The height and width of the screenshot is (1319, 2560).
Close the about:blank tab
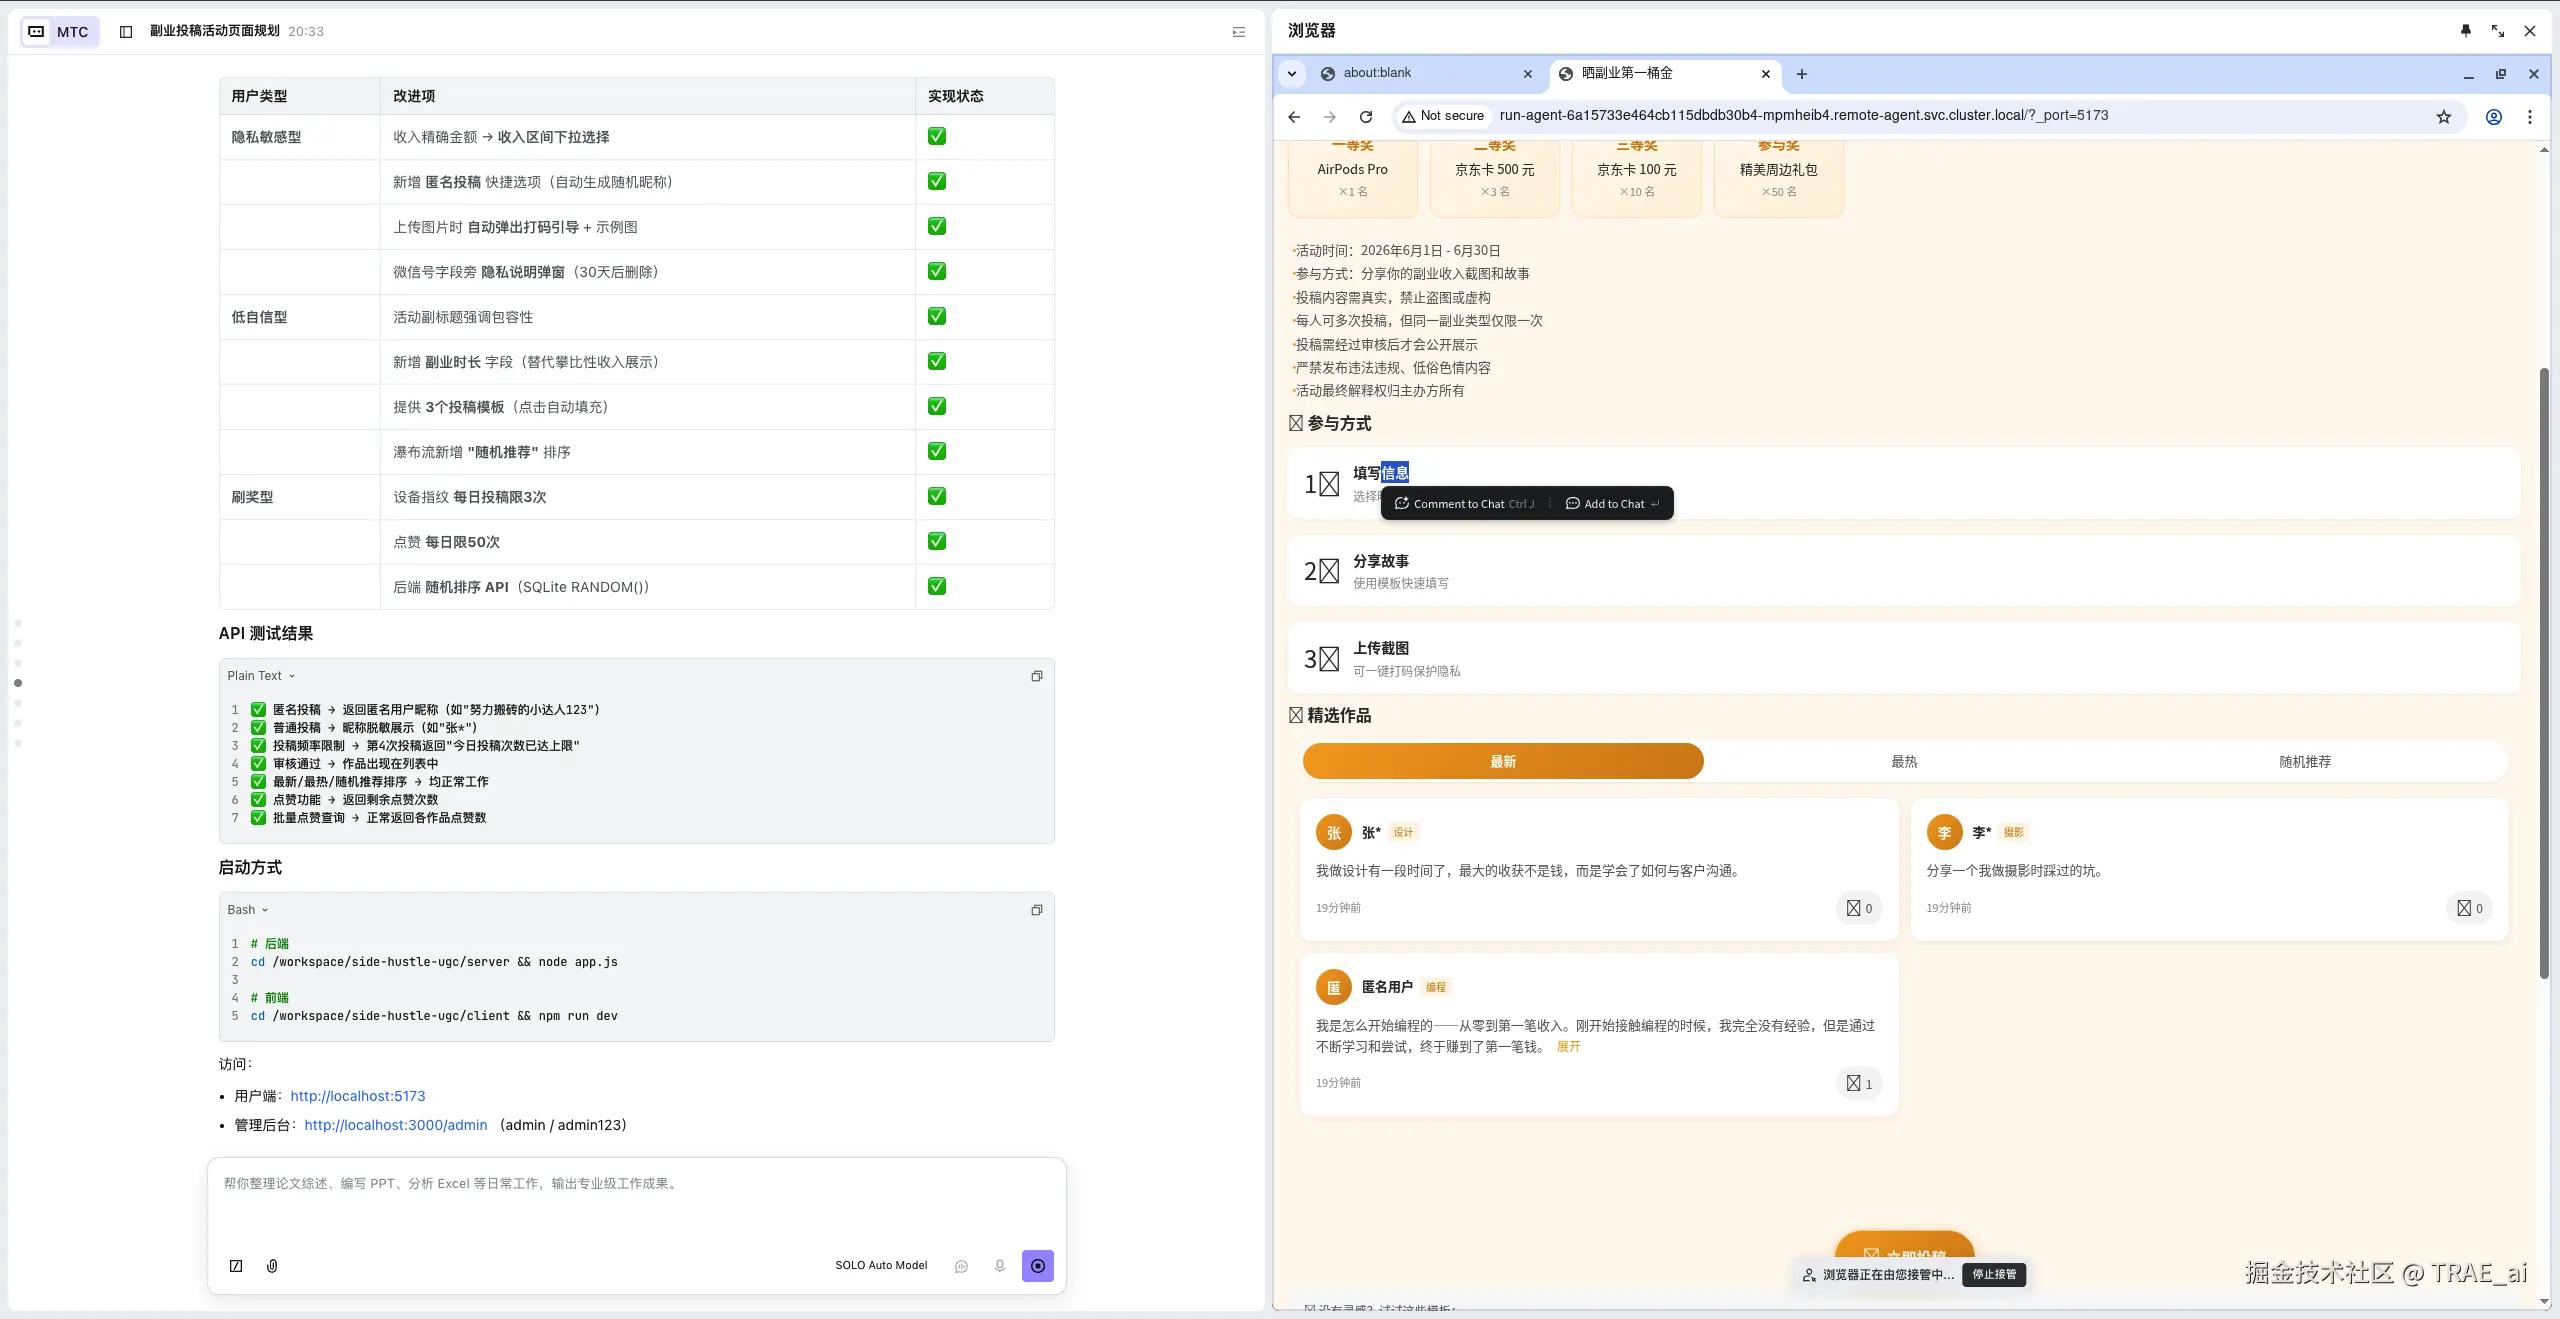point(1527,74)
